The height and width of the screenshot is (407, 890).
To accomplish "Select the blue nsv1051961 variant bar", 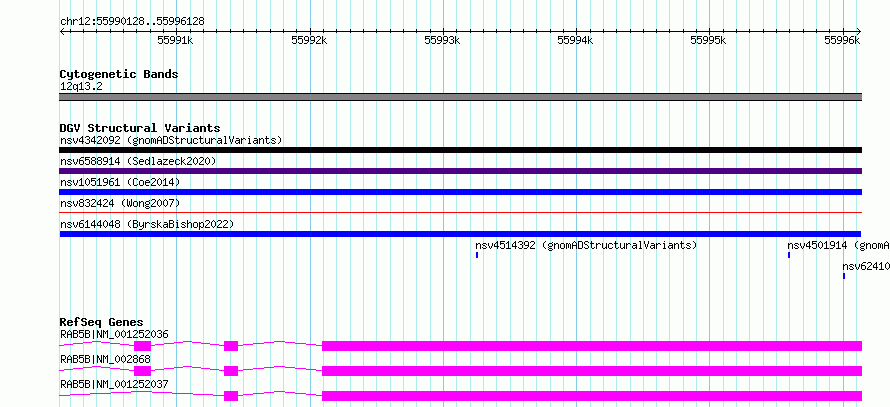I will [460, 192].
